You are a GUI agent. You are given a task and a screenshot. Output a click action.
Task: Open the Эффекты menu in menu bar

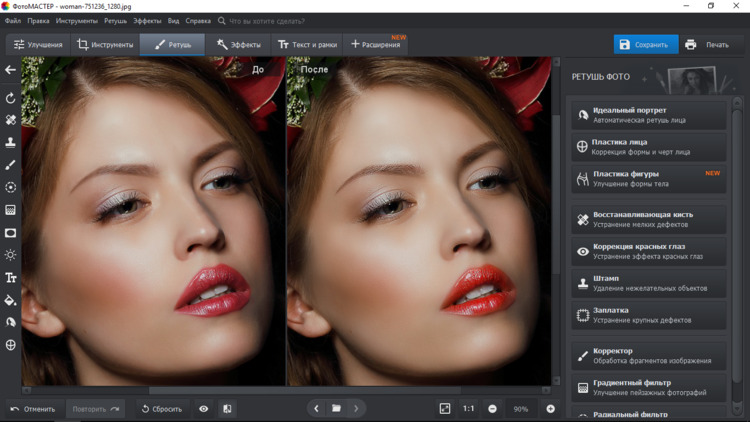[x=147, y=21]
